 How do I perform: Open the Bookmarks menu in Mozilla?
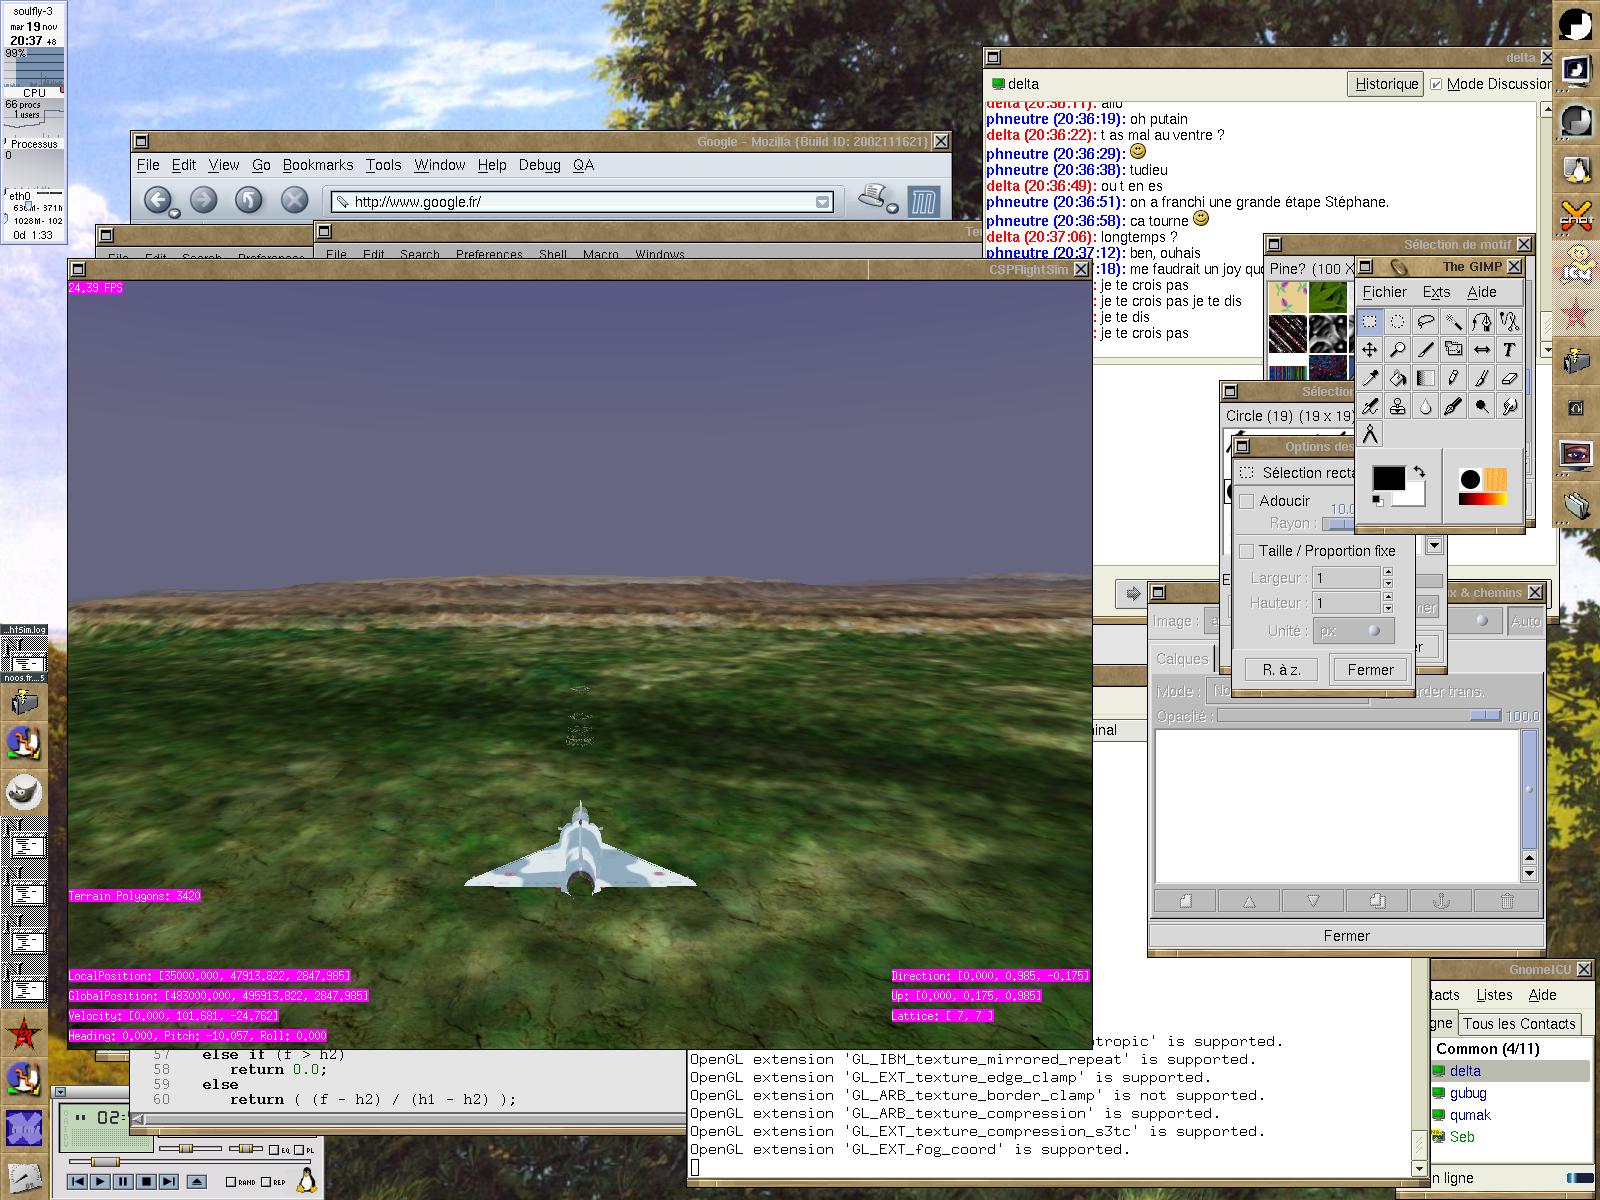click(318, 165)
